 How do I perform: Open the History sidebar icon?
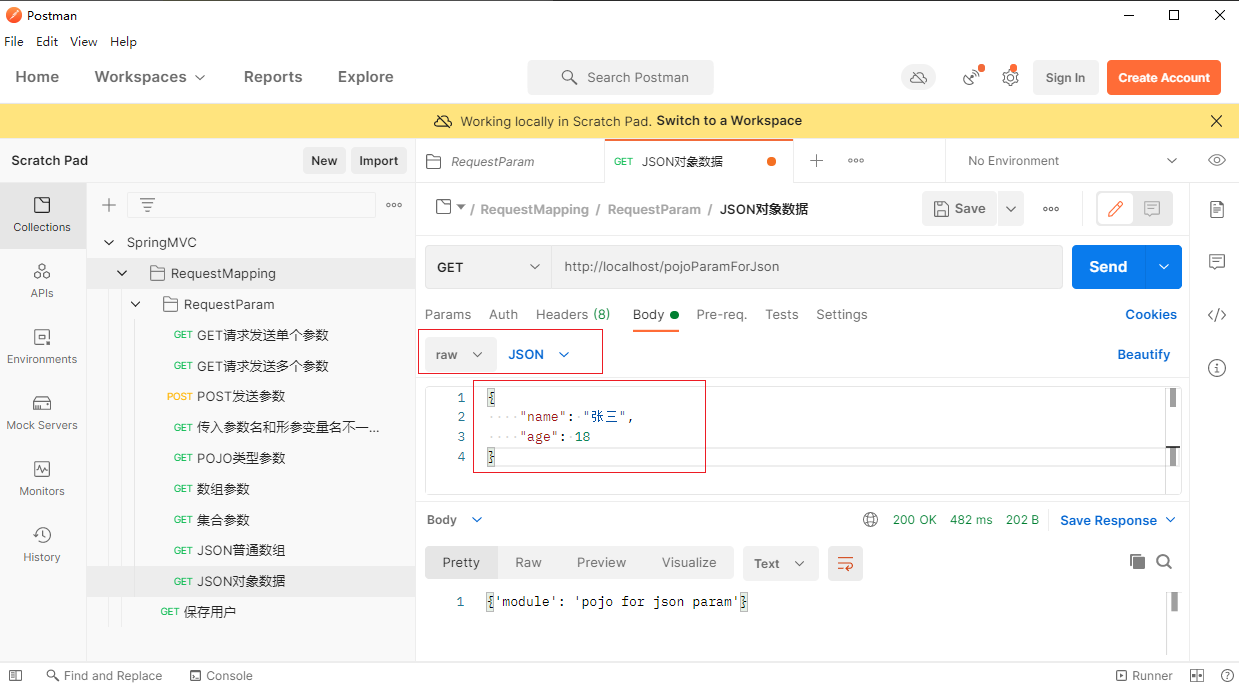tap(42, 544)
